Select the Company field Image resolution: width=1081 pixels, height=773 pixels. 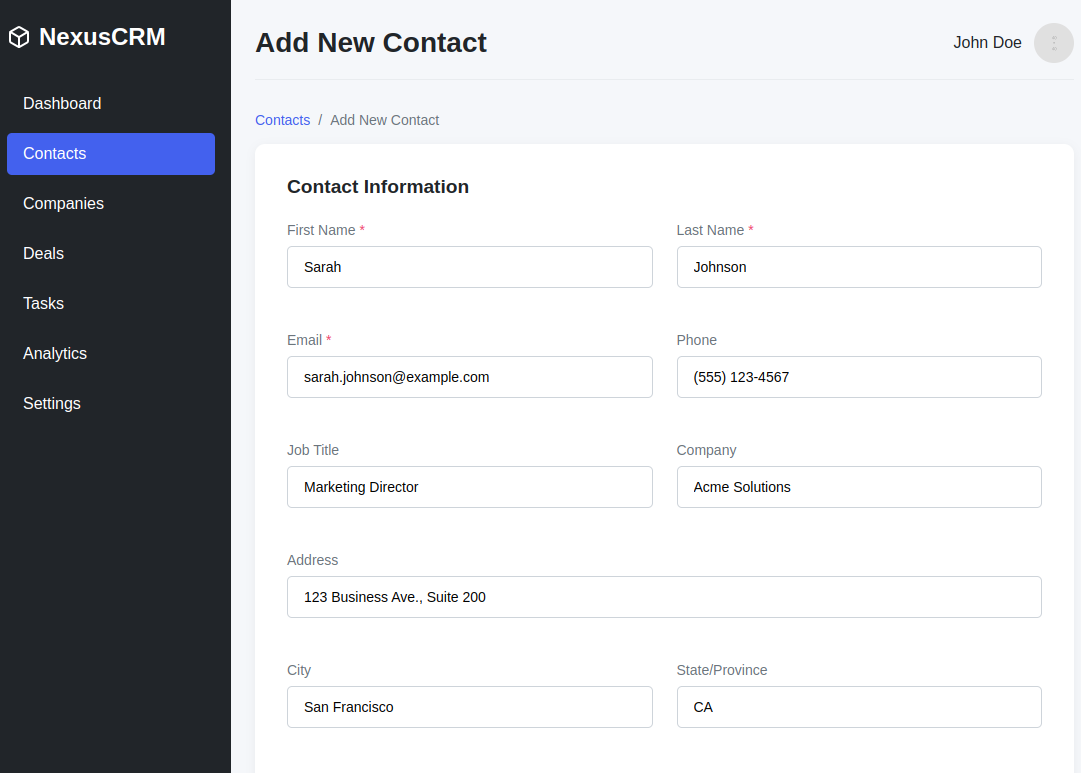[x=858, y=487]
